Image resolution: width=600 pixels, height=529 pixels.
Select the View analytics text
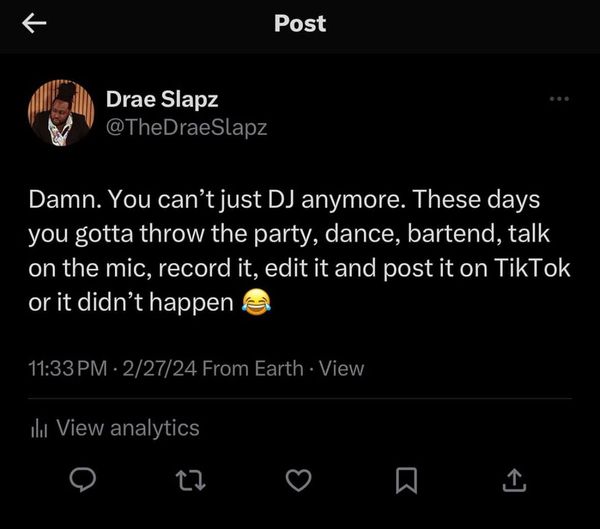click(x=128, y=428)
